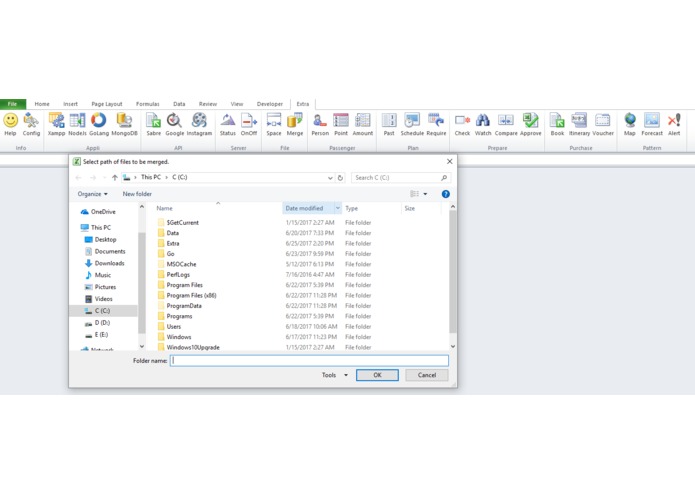Screen dimensions: 695x494
Task: Click the Instagram API icon
Action: coord(199,120)
